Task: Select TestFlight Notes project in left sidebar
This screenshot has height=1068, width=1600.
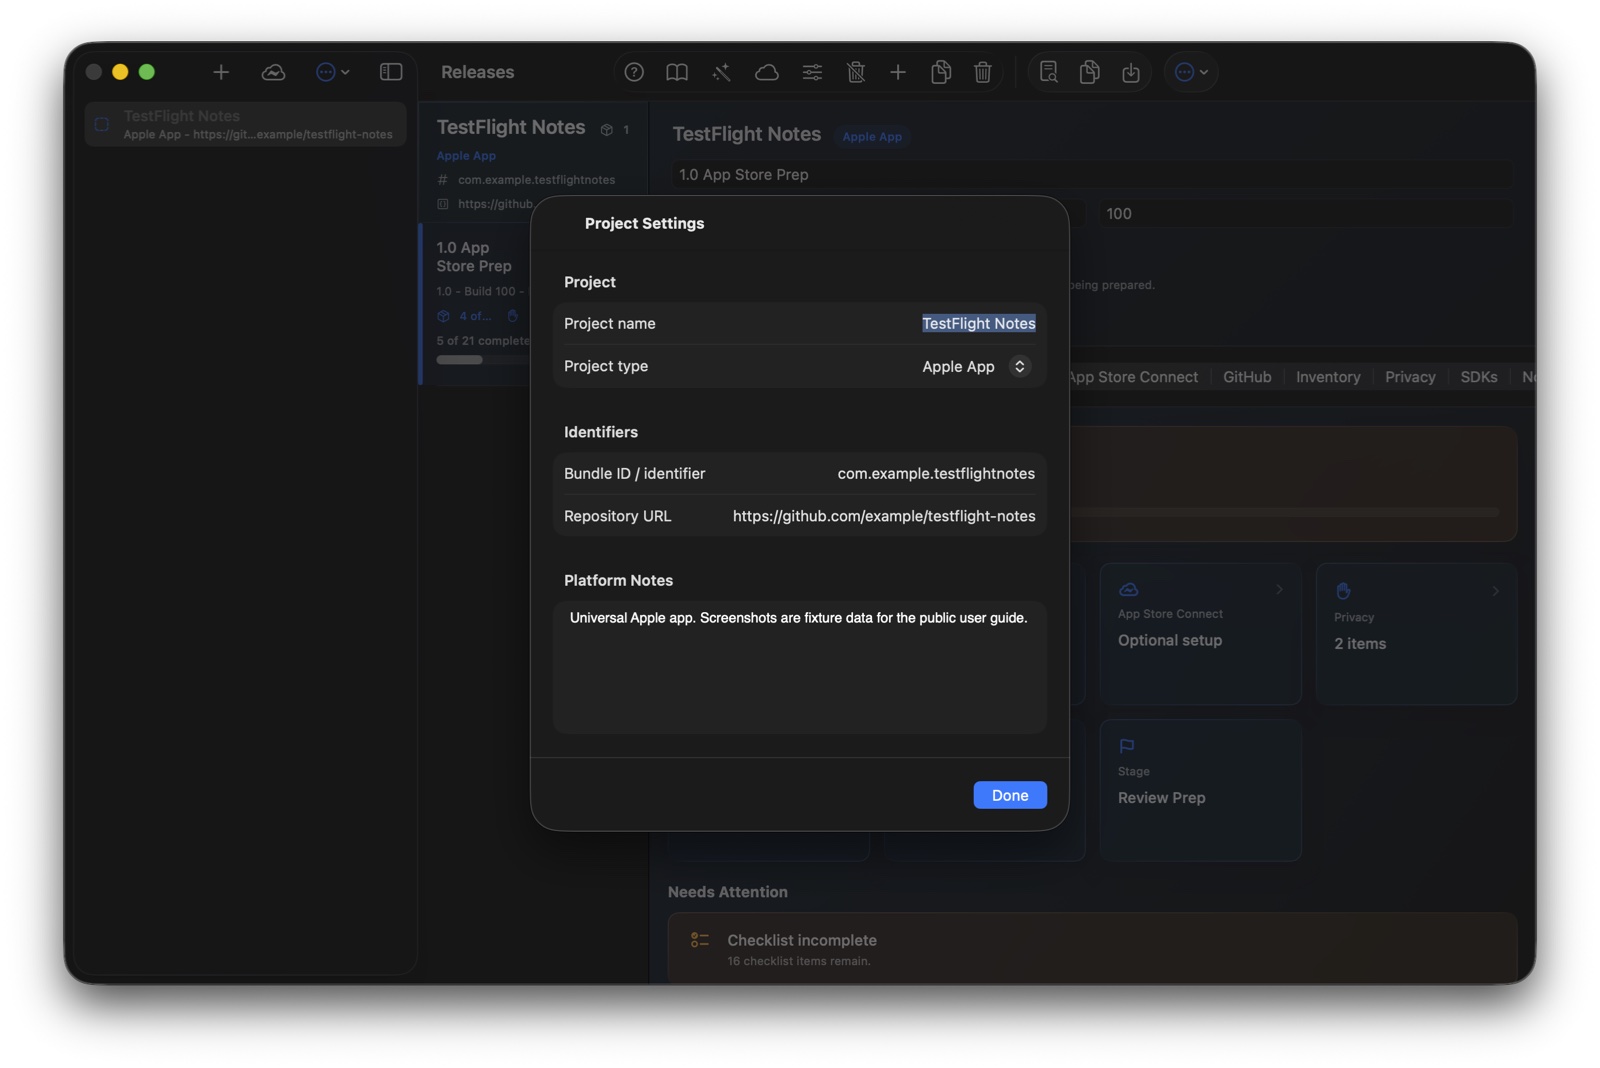Action: [246, 124]
